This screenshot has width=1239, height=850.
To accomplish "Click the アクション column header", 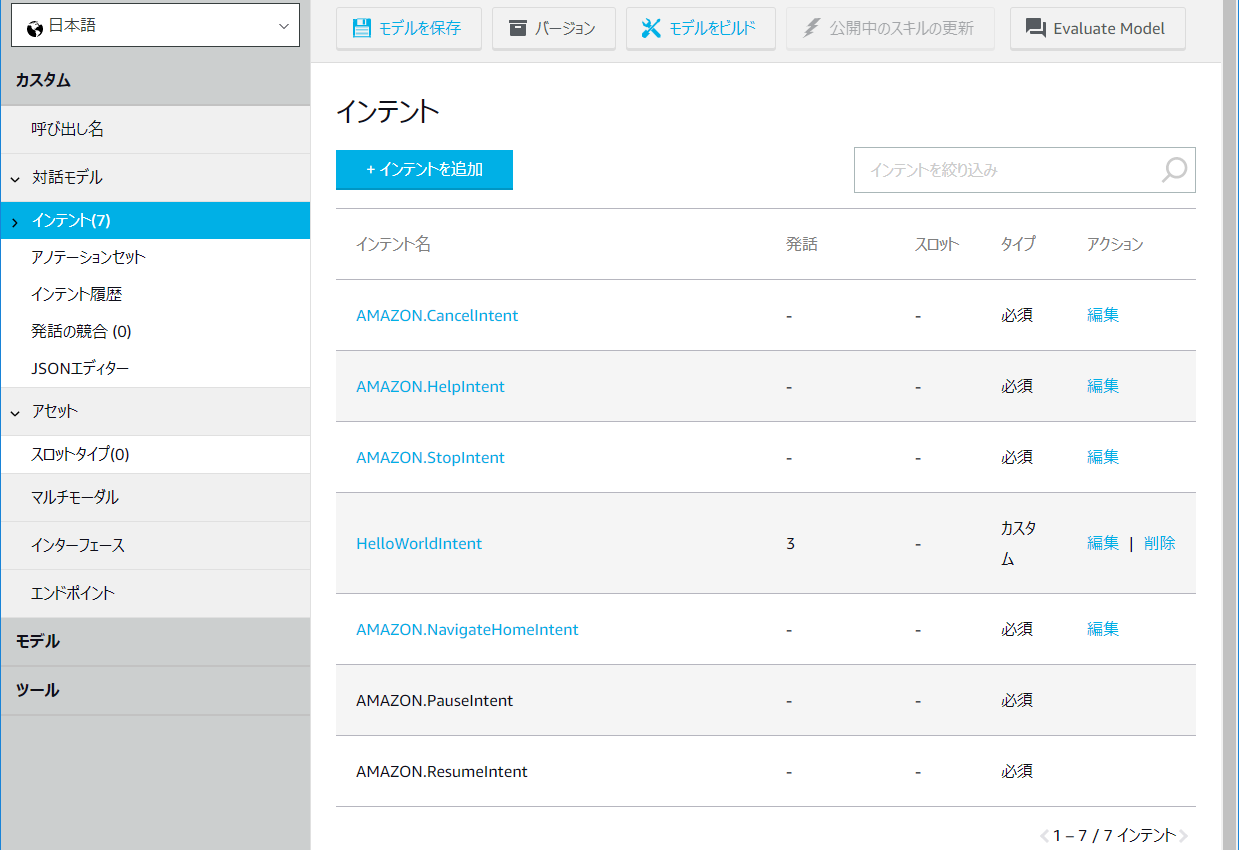I will [1115, 244].
